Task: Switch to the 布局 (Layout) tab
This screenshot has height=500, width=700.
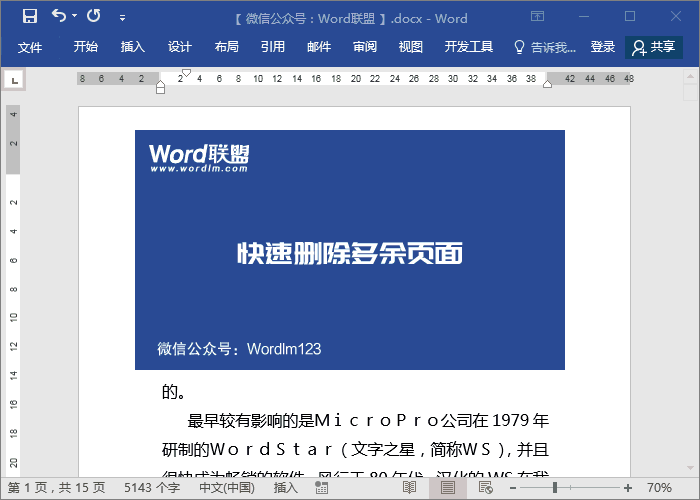Action: (226, 46)
